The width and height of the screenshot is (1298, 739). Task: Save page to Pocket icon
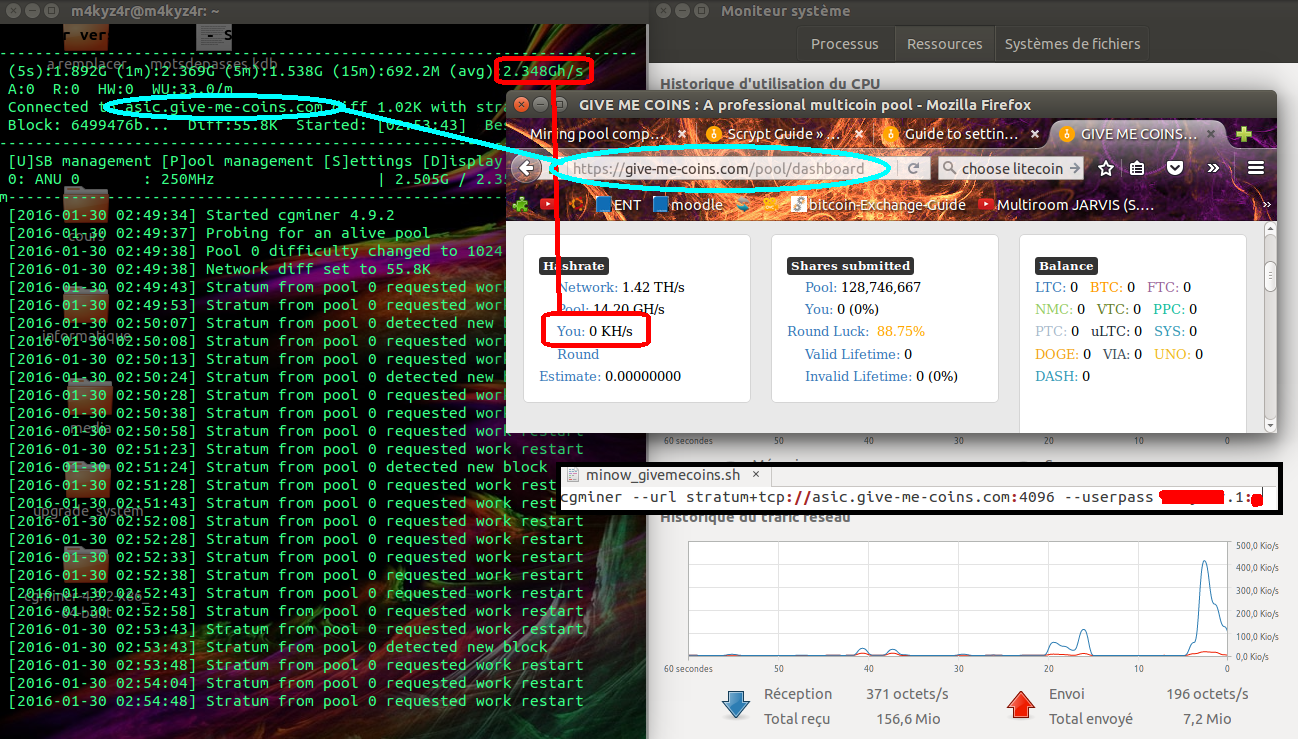pyautogui.click(x=1176, y=169)
